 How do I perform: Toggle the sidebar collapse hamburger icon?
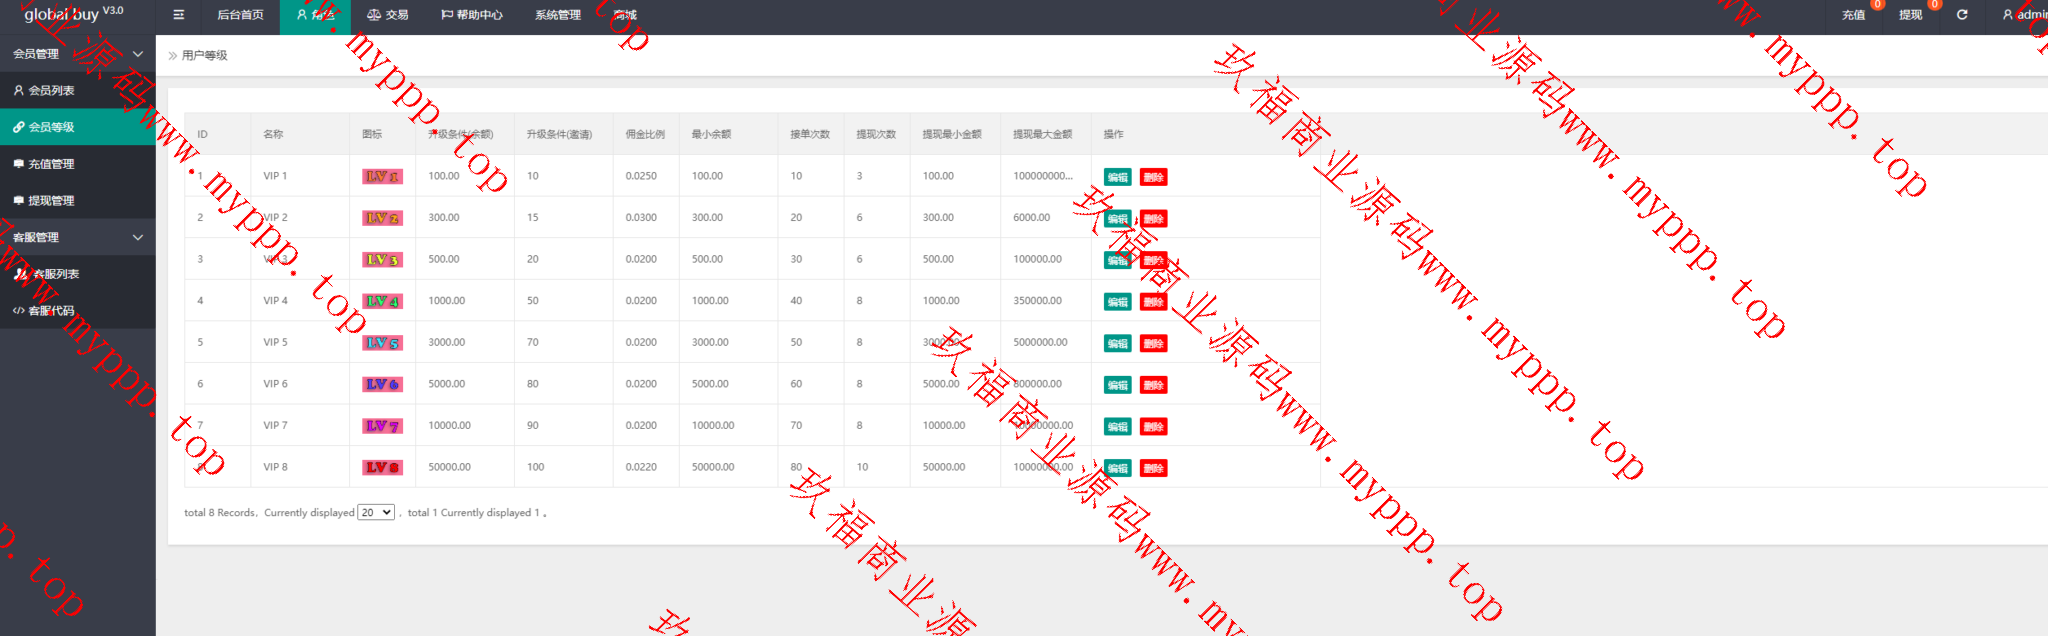click(x=178, y=15)
